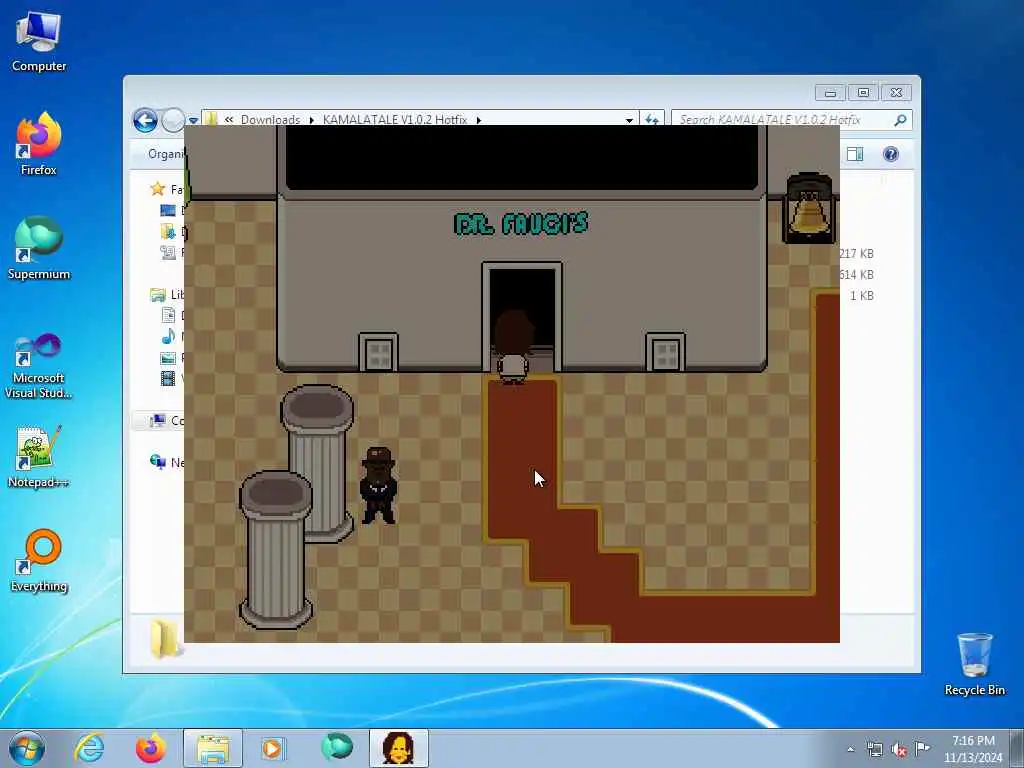Image resolution: width=1024 pixels, height=768 pixels.
Task: Click the KAMALATALE V1.0.2 Hotfix breadcrumb
Action: [394, 120]
